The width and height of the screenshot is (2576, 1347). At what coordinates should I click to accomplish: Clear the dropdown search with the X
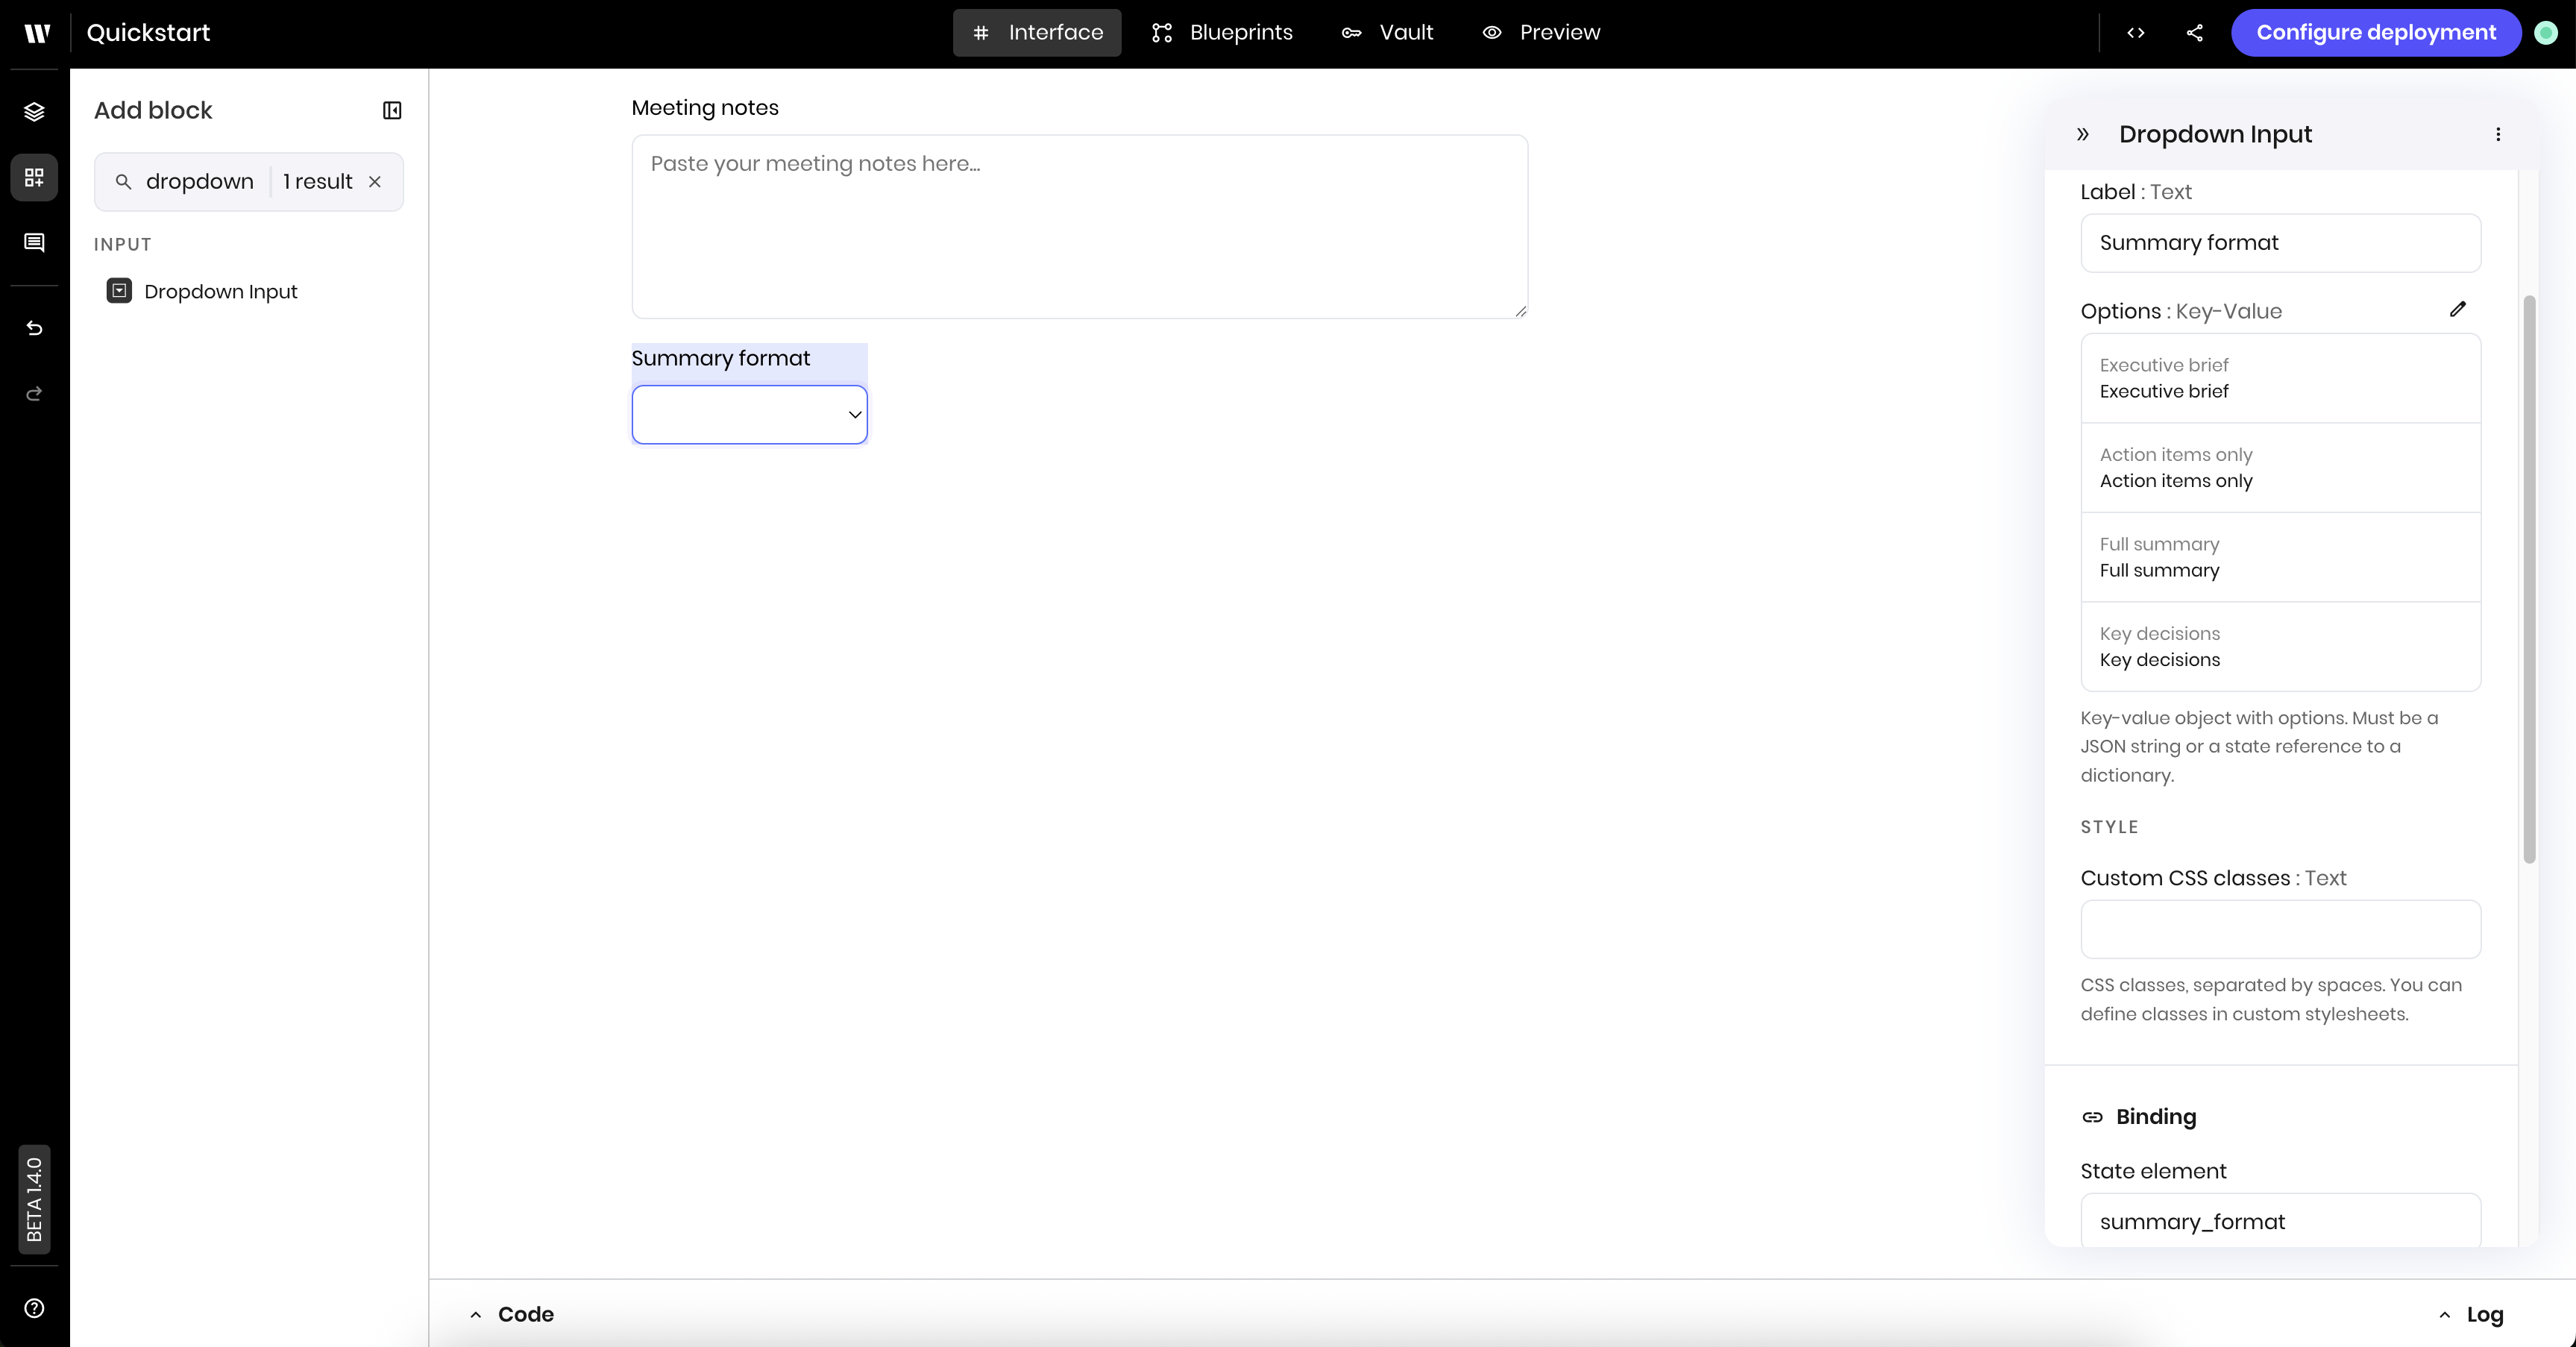pos(375,181)
